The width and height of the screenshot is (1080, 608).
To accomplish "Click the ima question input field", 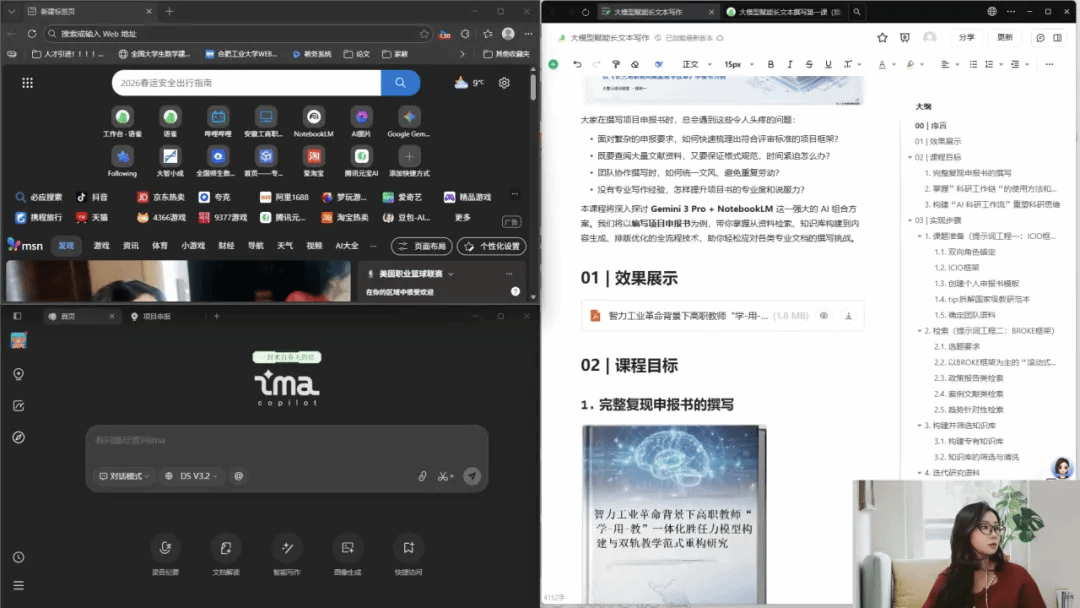I will click(x=286, y=441).
